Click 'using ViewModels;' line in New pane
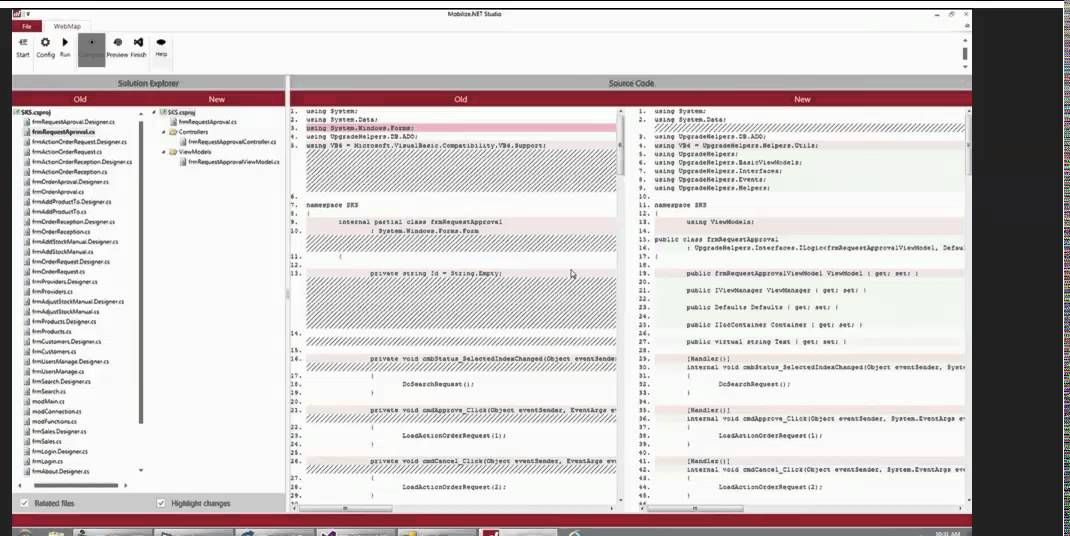1070x536 pixels. [721, 222]
